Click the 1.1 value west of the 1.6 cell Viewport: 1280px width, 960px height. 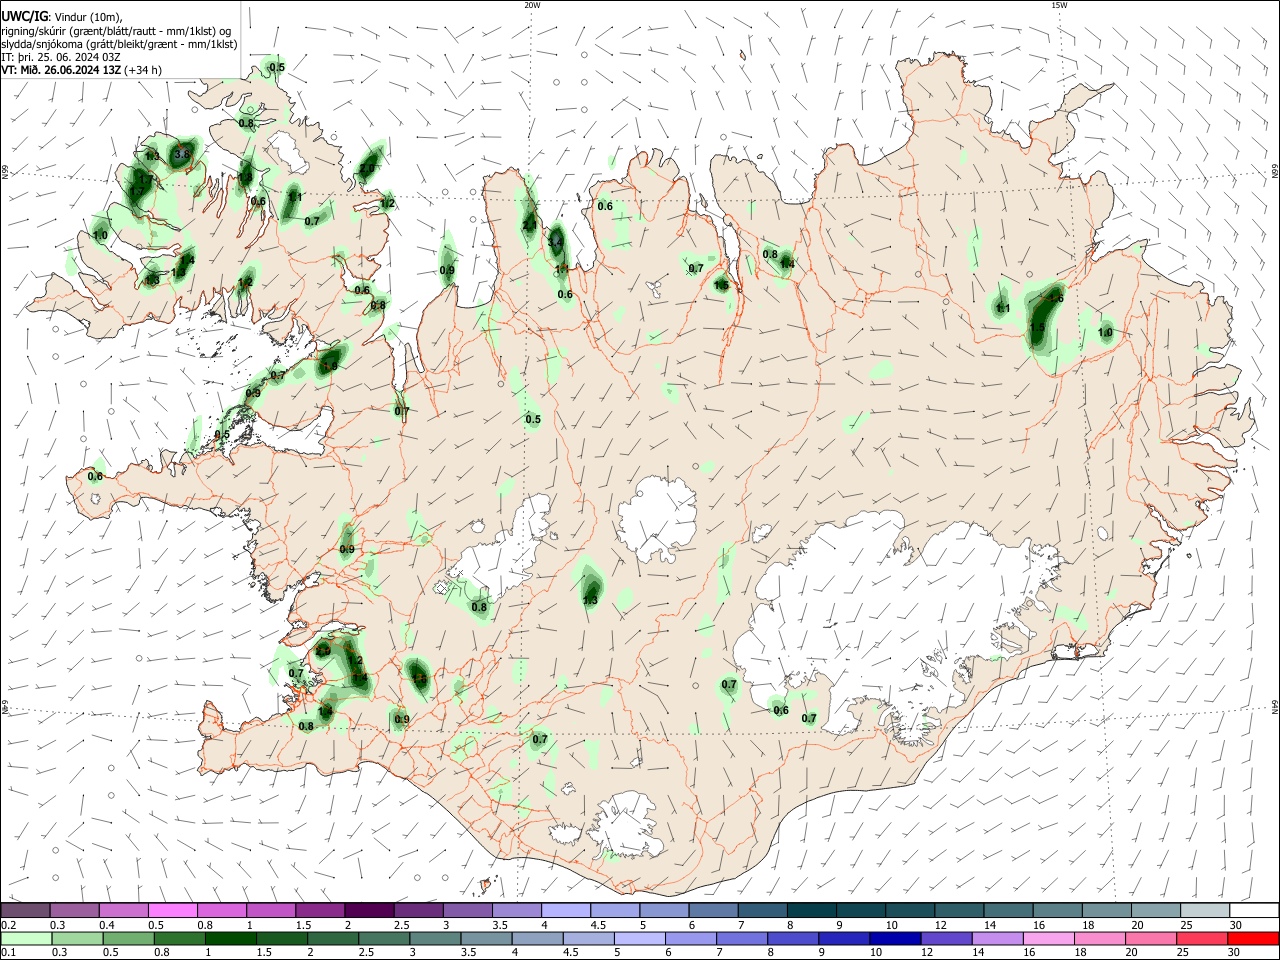coord(1003,309)
